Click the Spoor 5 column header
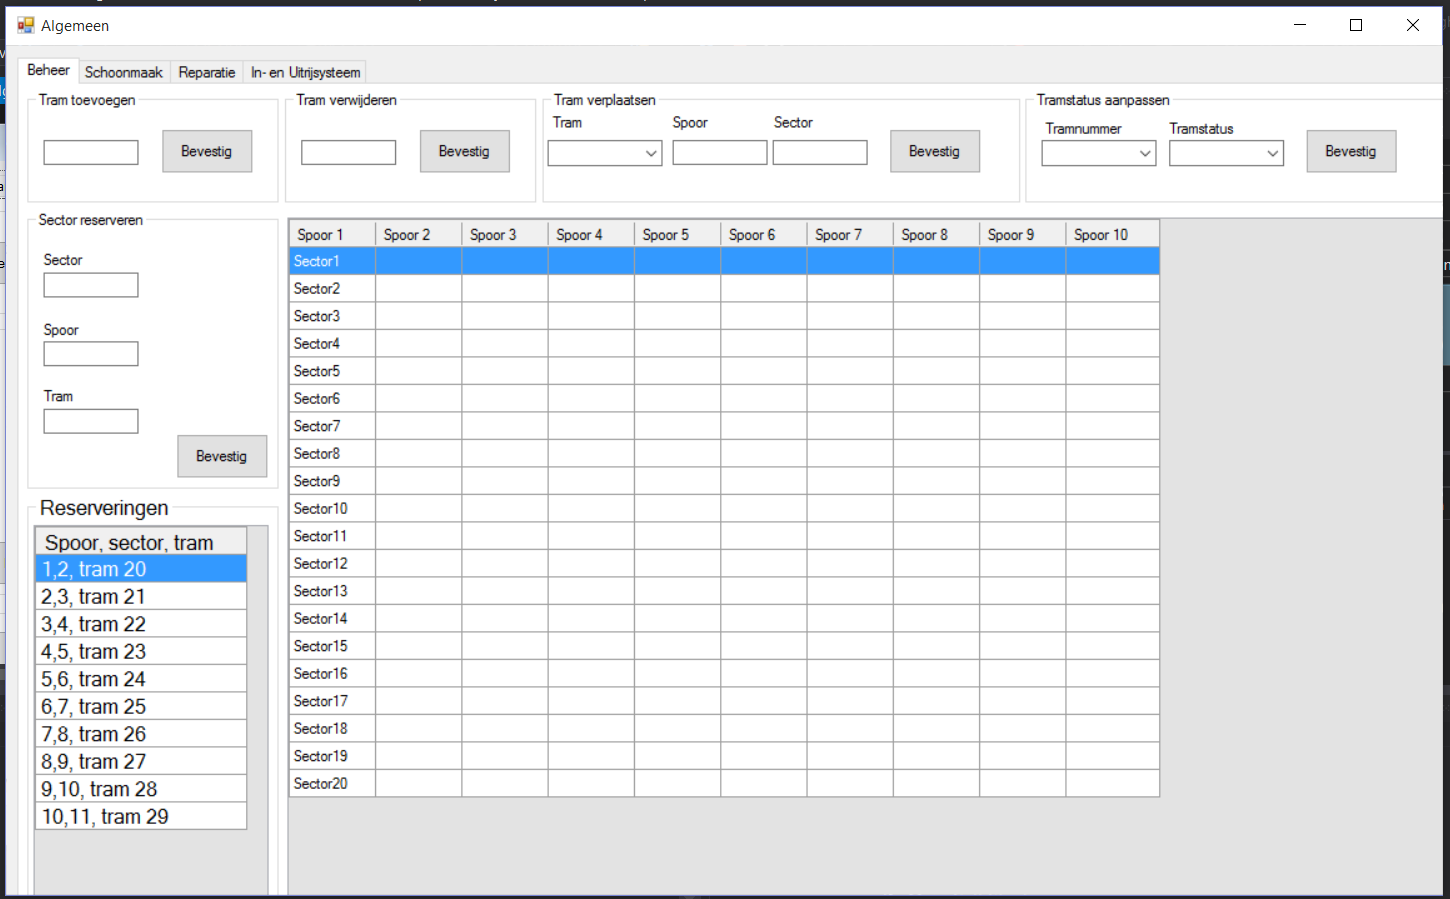1450x899 pixels. tap(676, 234)
